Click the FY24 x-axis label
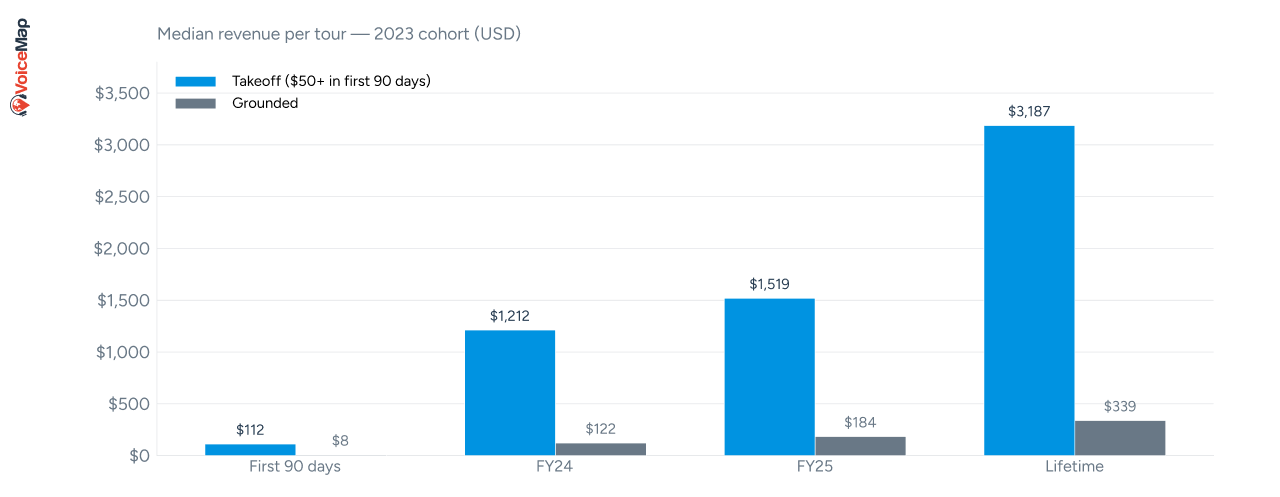The width and height of the screenshot is (1280, 497). point(555,467)
